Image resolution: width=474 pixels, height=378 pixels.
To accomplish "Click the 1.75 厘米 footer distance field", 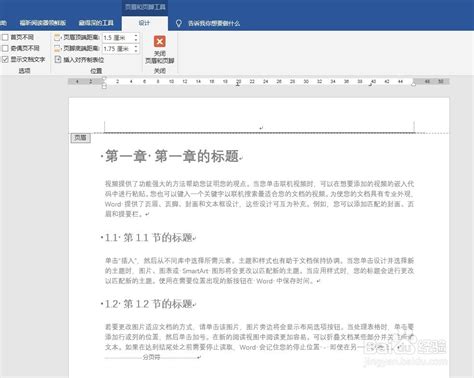I will [117, 49].
